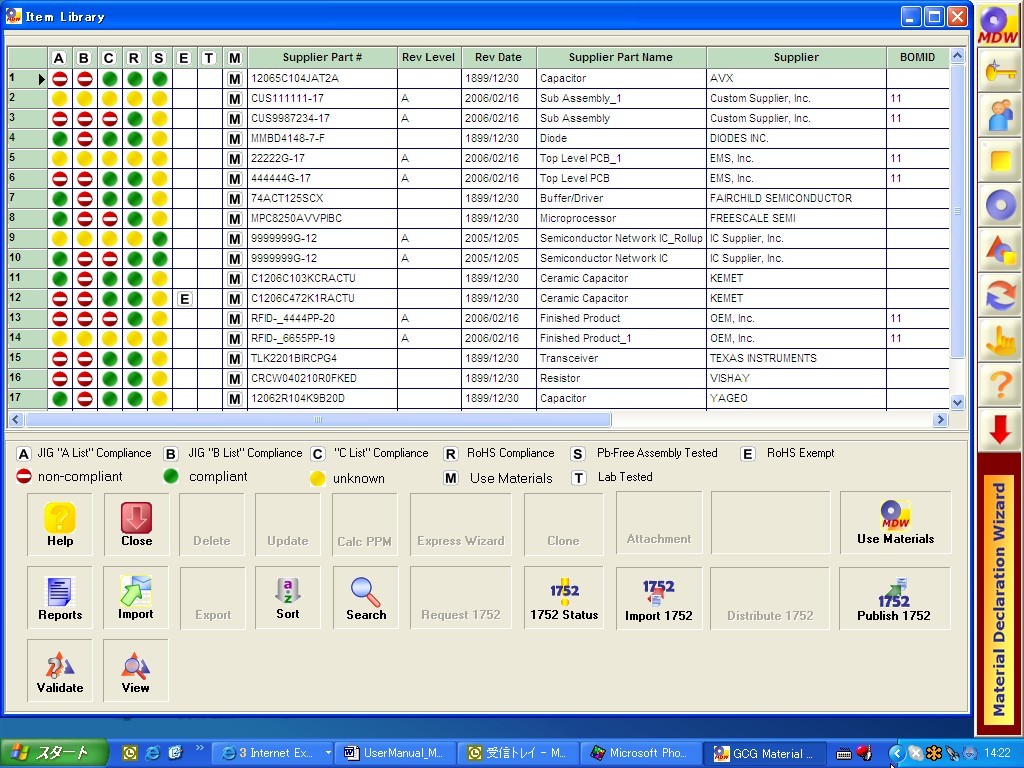Toggle Use Materials M box for 12065C104JAT2A

click(235, 78)
